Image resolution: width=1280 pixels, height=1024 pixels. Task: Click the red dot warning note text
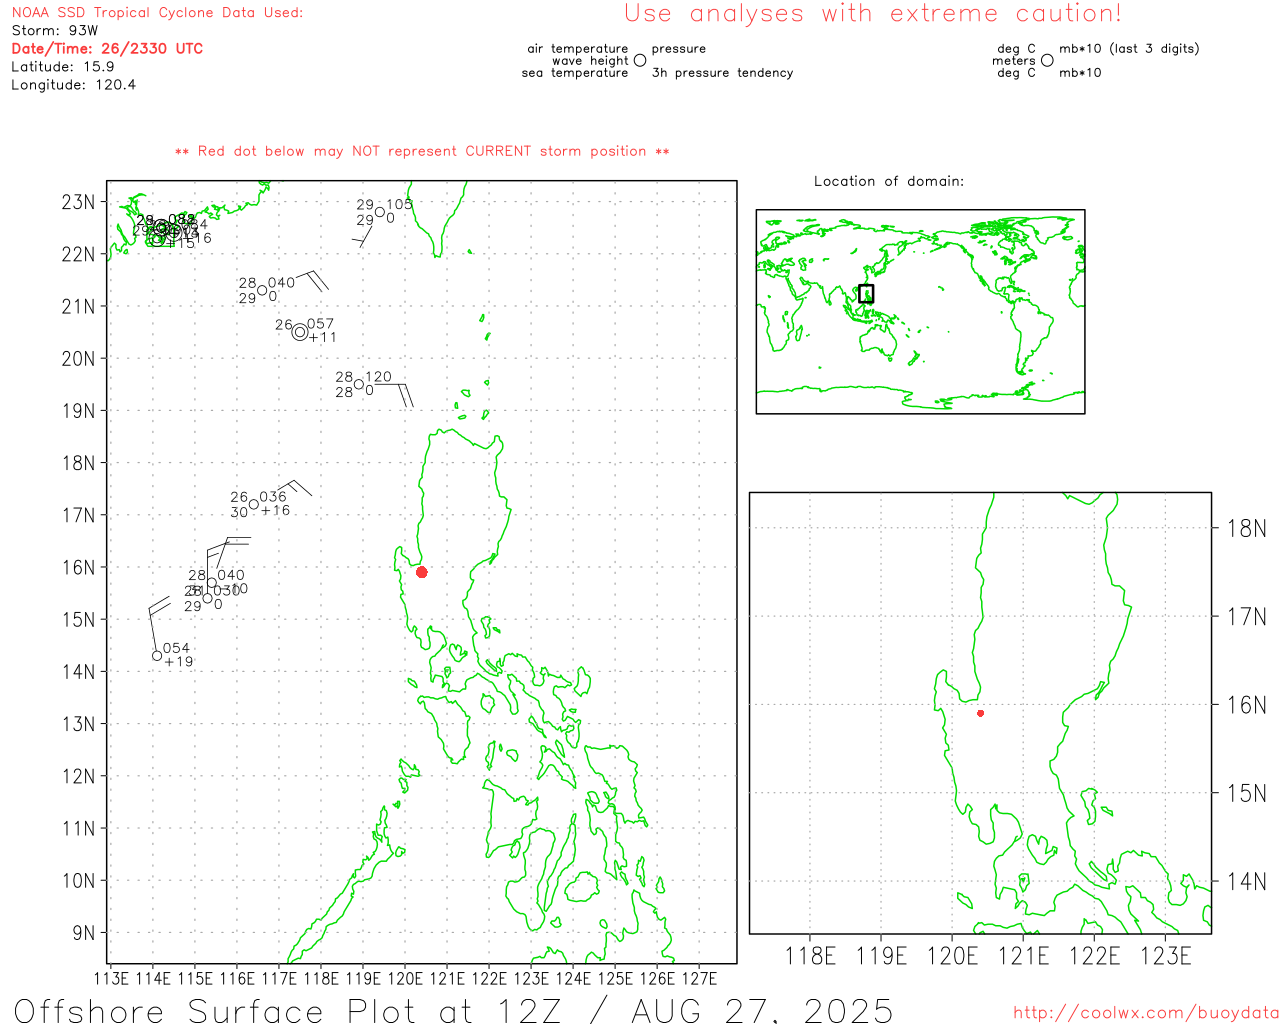point(422,151)
